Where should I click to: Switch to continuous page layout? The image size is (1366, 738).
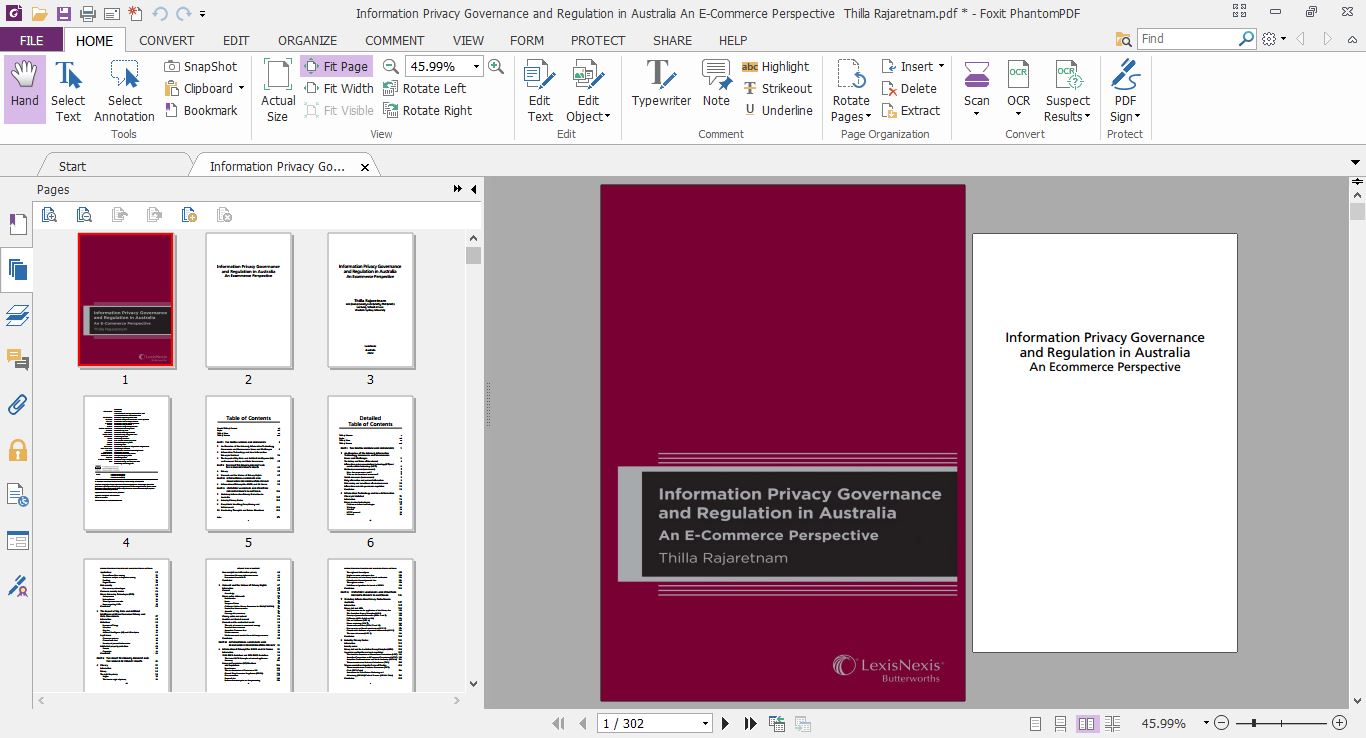(x=1060, y=723)
